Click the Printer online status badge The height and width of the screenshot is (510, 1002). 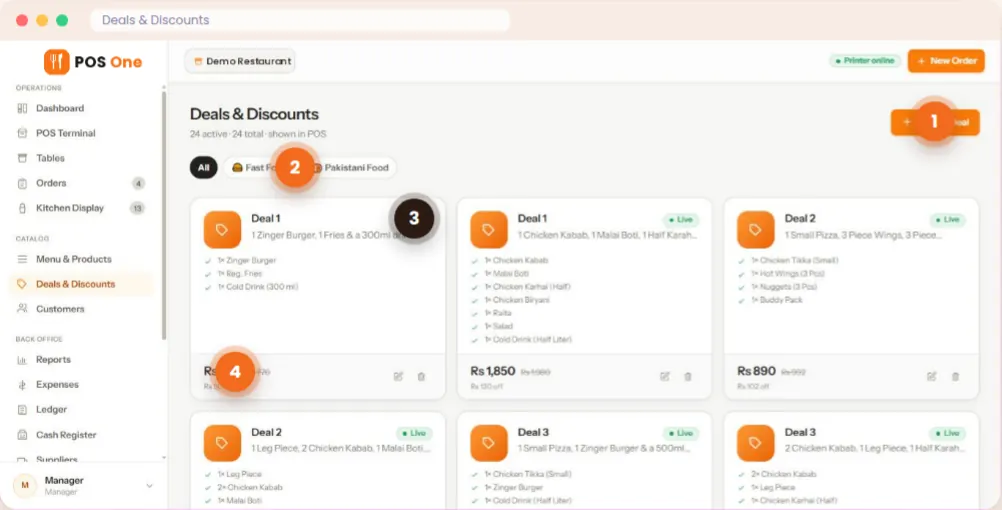pyautogui.click(x=865, y=61)
